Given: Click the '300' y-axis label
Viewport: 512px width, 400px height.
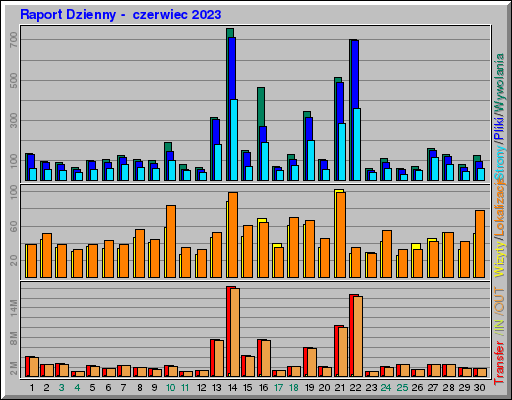Looking at the screenshot, I should (x=14, y=120).
